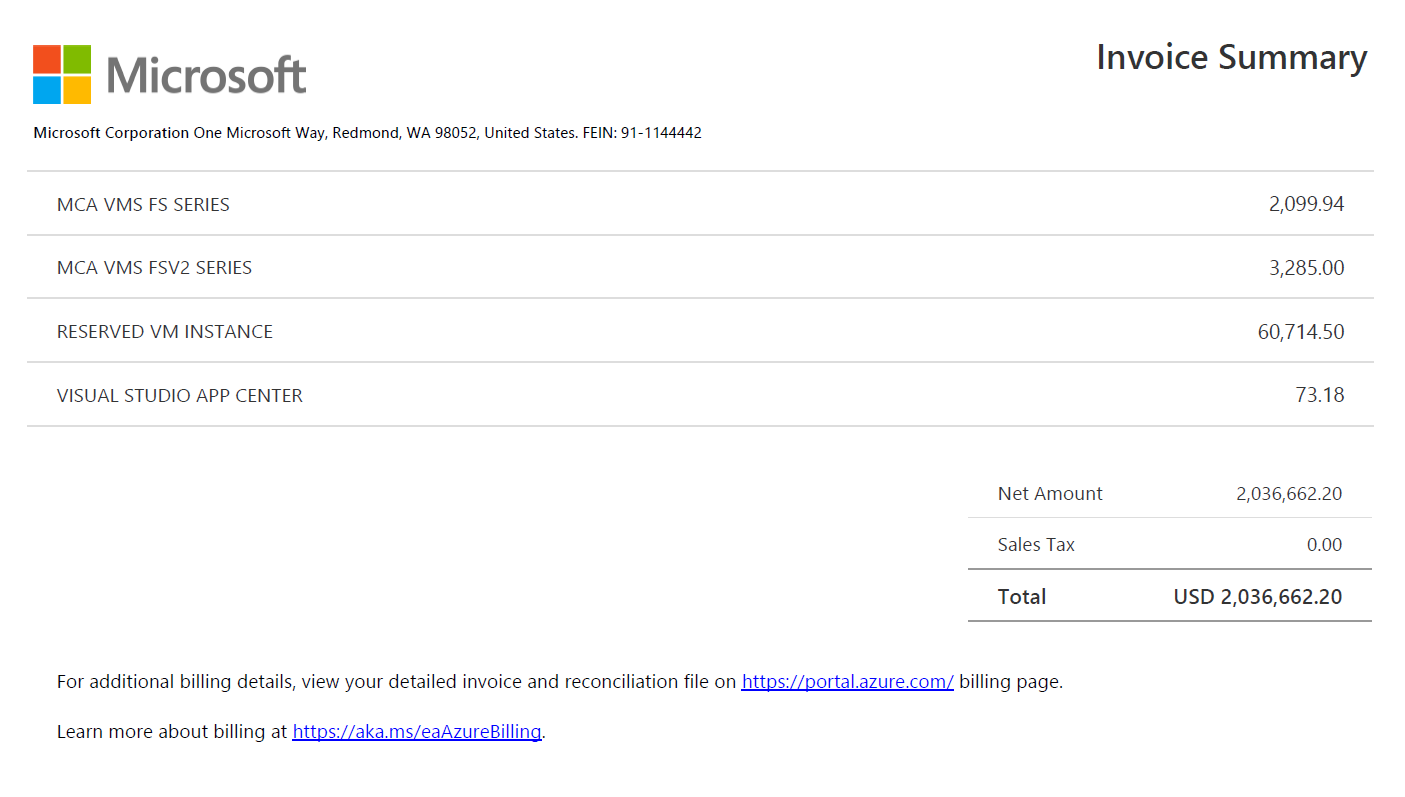Click the 'For additional billing details' sentence

560,682
